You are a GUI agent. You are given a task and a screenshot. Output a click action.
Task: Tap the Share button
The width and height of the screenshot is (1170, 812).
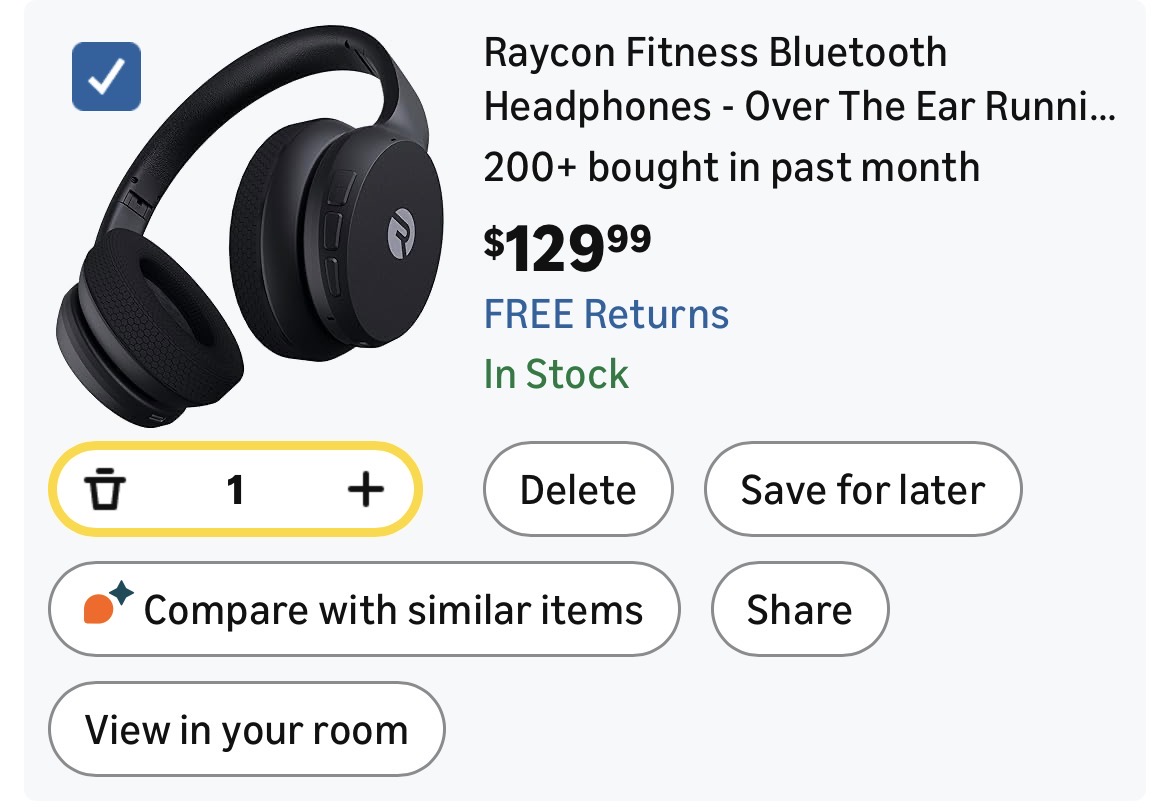click(799, 609)
